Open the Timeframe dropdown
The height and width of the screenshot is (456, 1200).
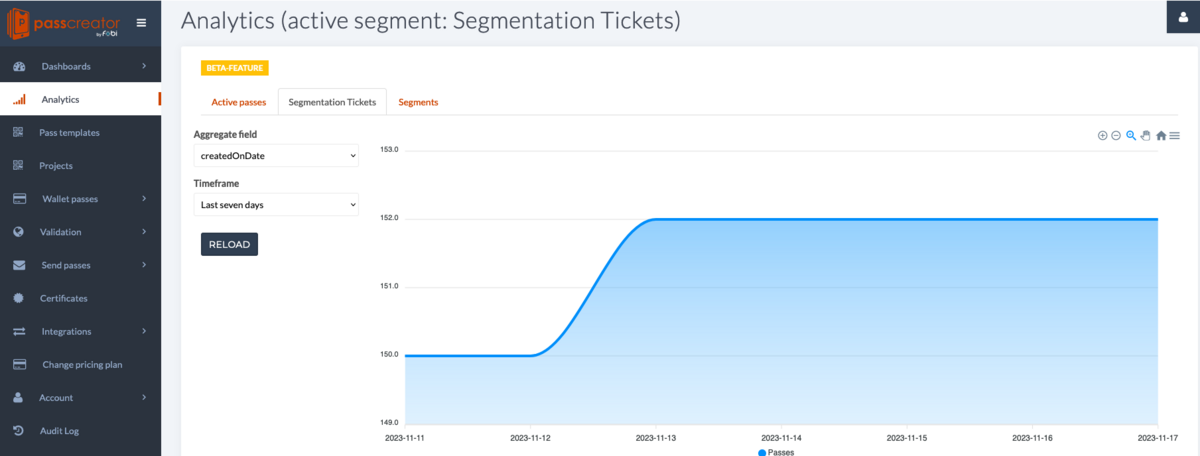(x=276, y=205)
